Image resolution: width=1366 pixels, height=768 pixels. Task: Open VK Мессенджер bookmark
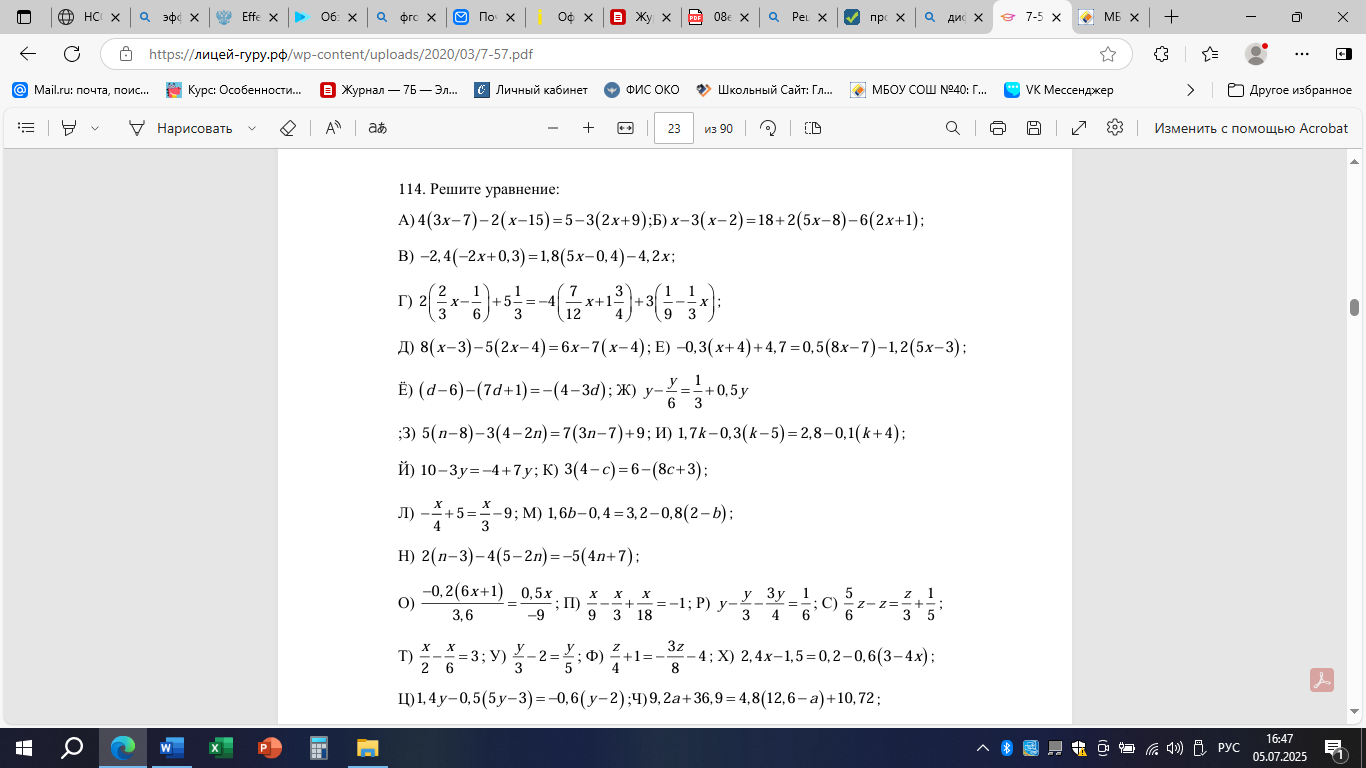click(1059, 90)
